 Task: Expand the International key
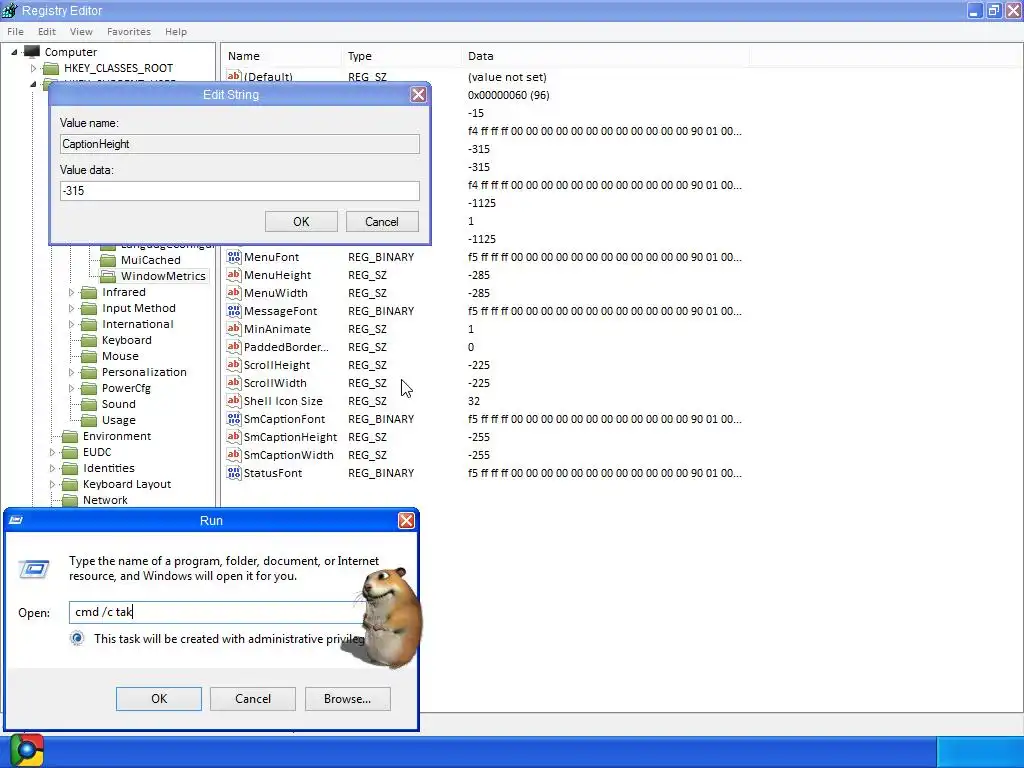click(x=71, y=324)
